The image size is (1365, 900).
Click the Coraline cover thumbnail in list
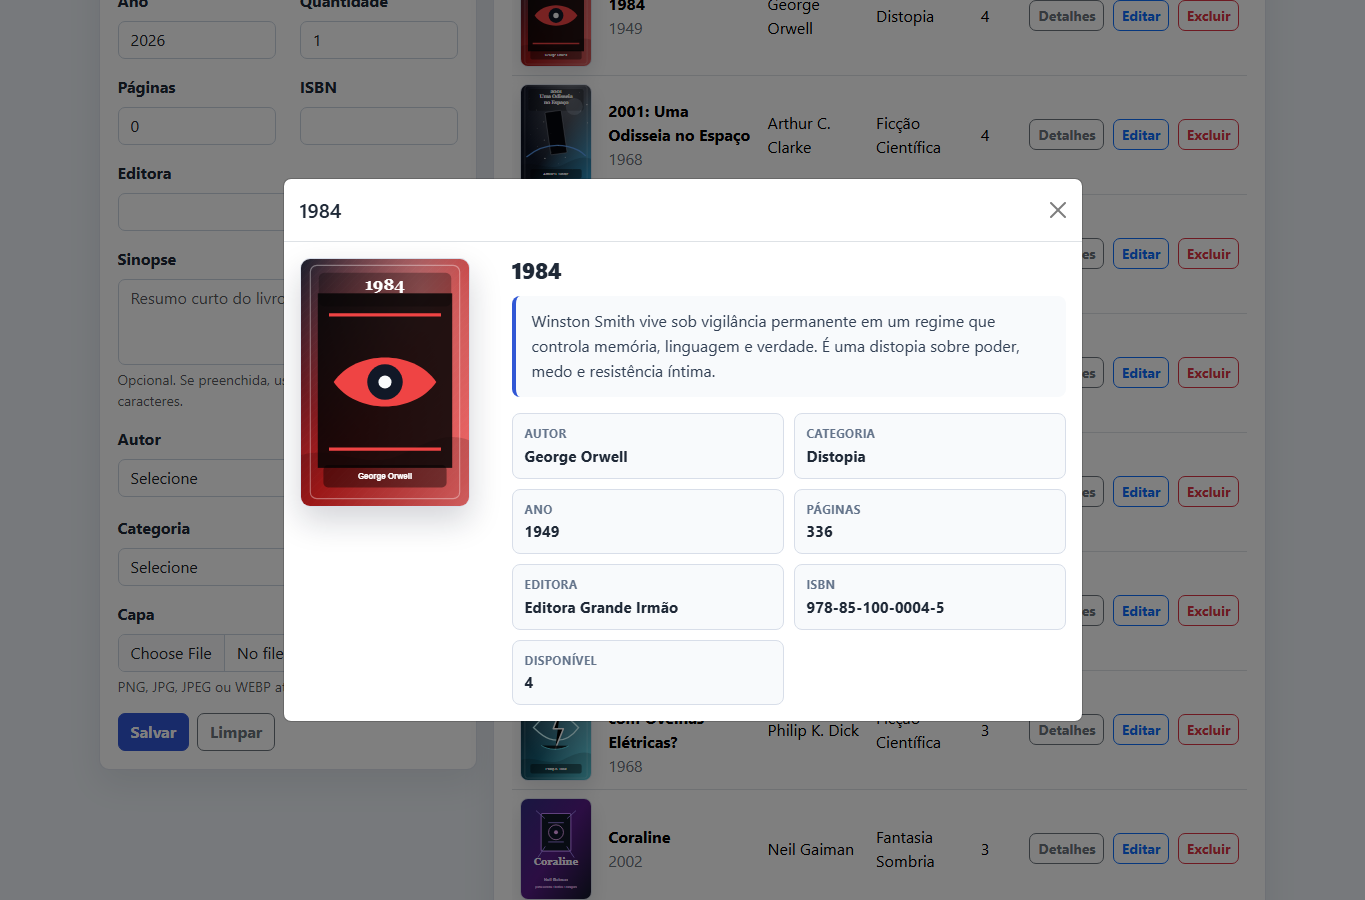[556, 849]
